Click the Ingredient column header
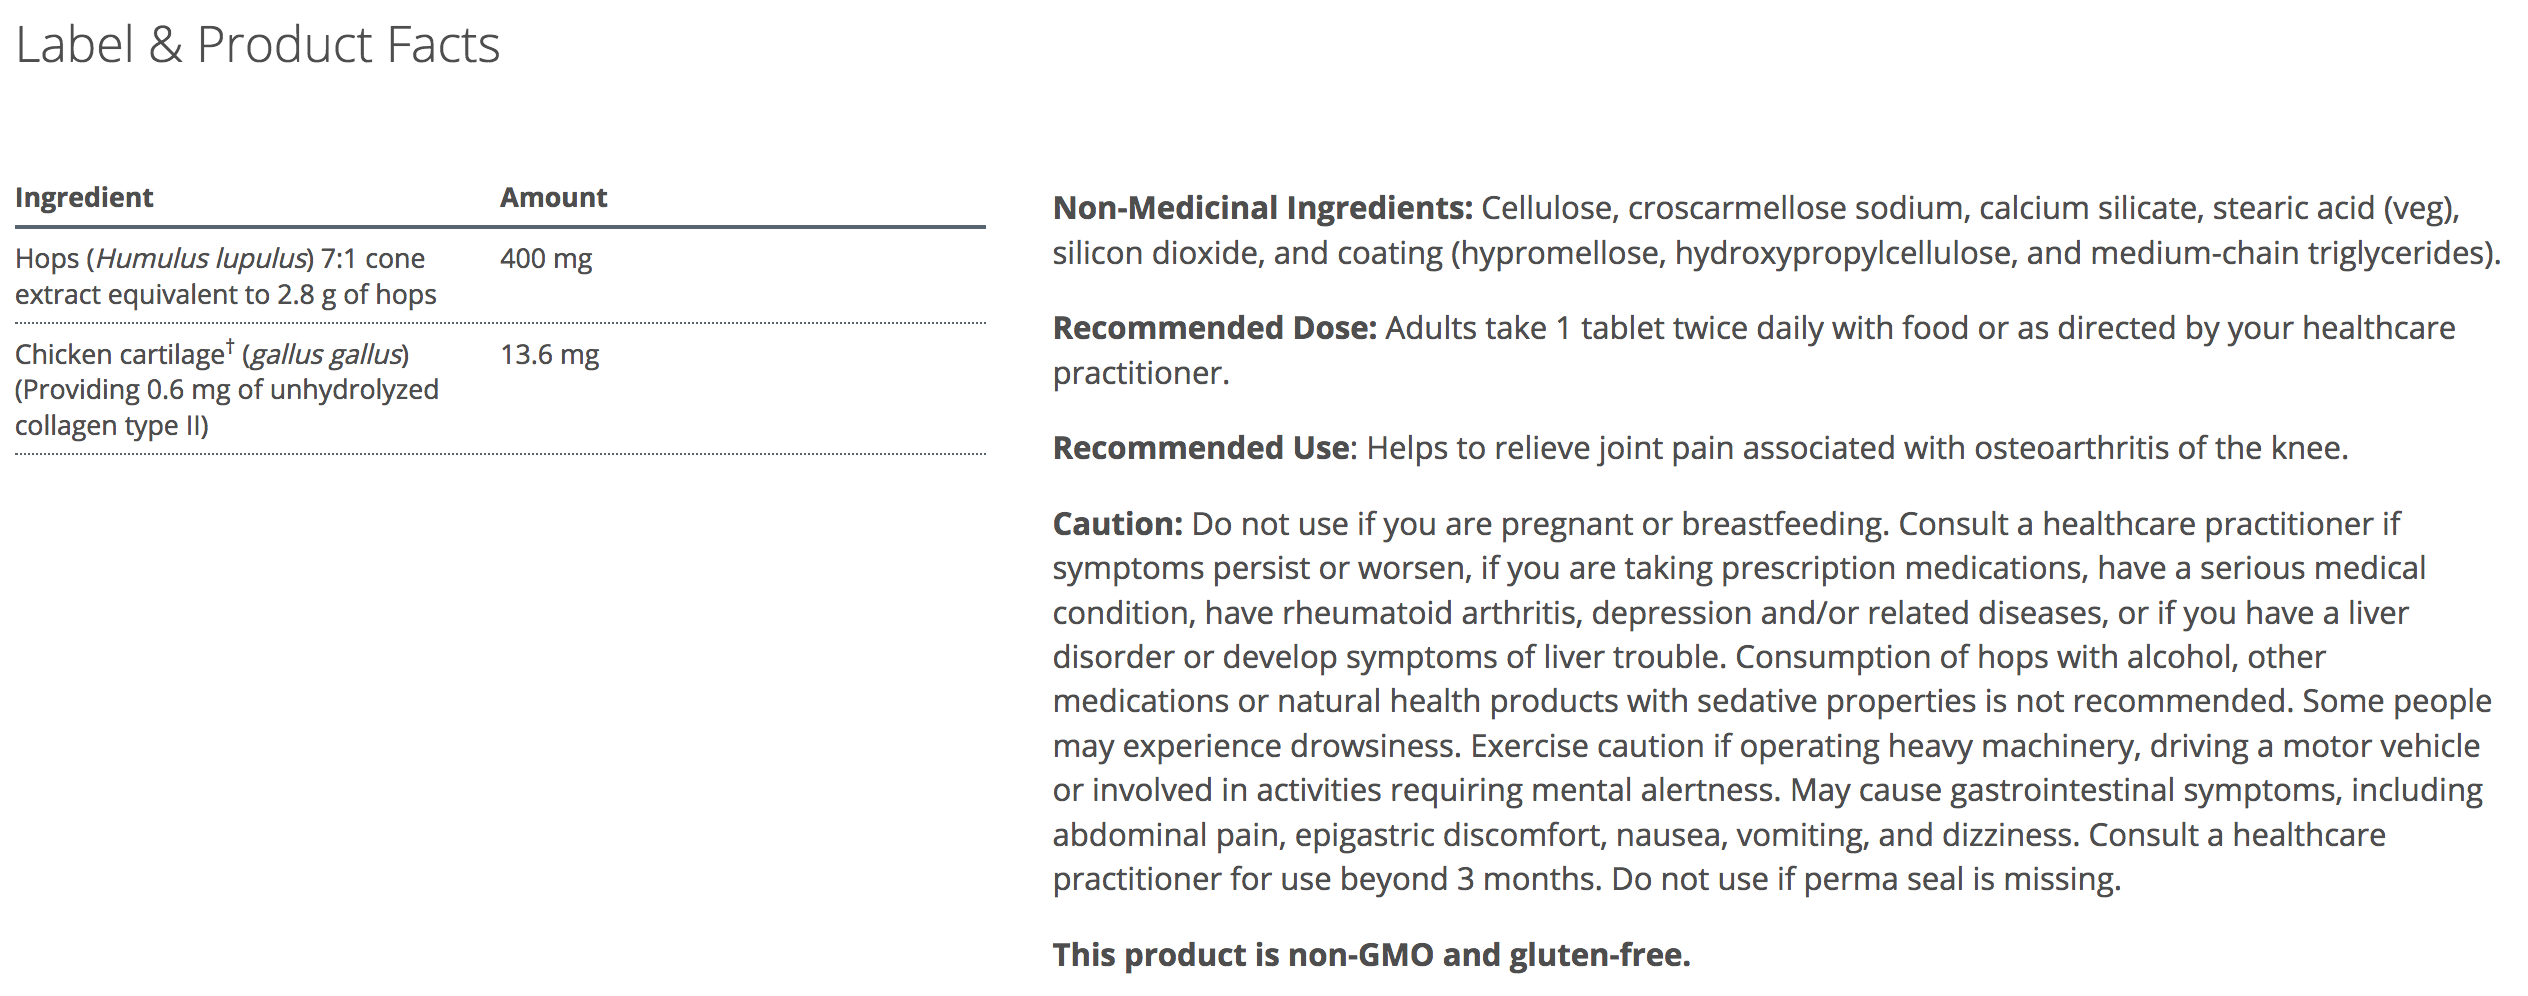2528x996 pixels. click(x=84, y=197)
